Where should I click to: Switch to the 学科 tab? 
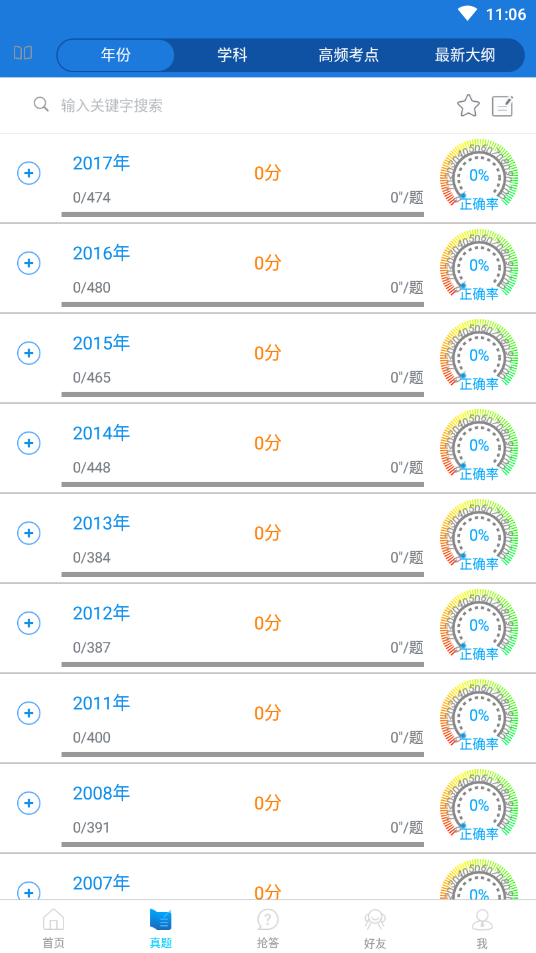tap(232, 55)
